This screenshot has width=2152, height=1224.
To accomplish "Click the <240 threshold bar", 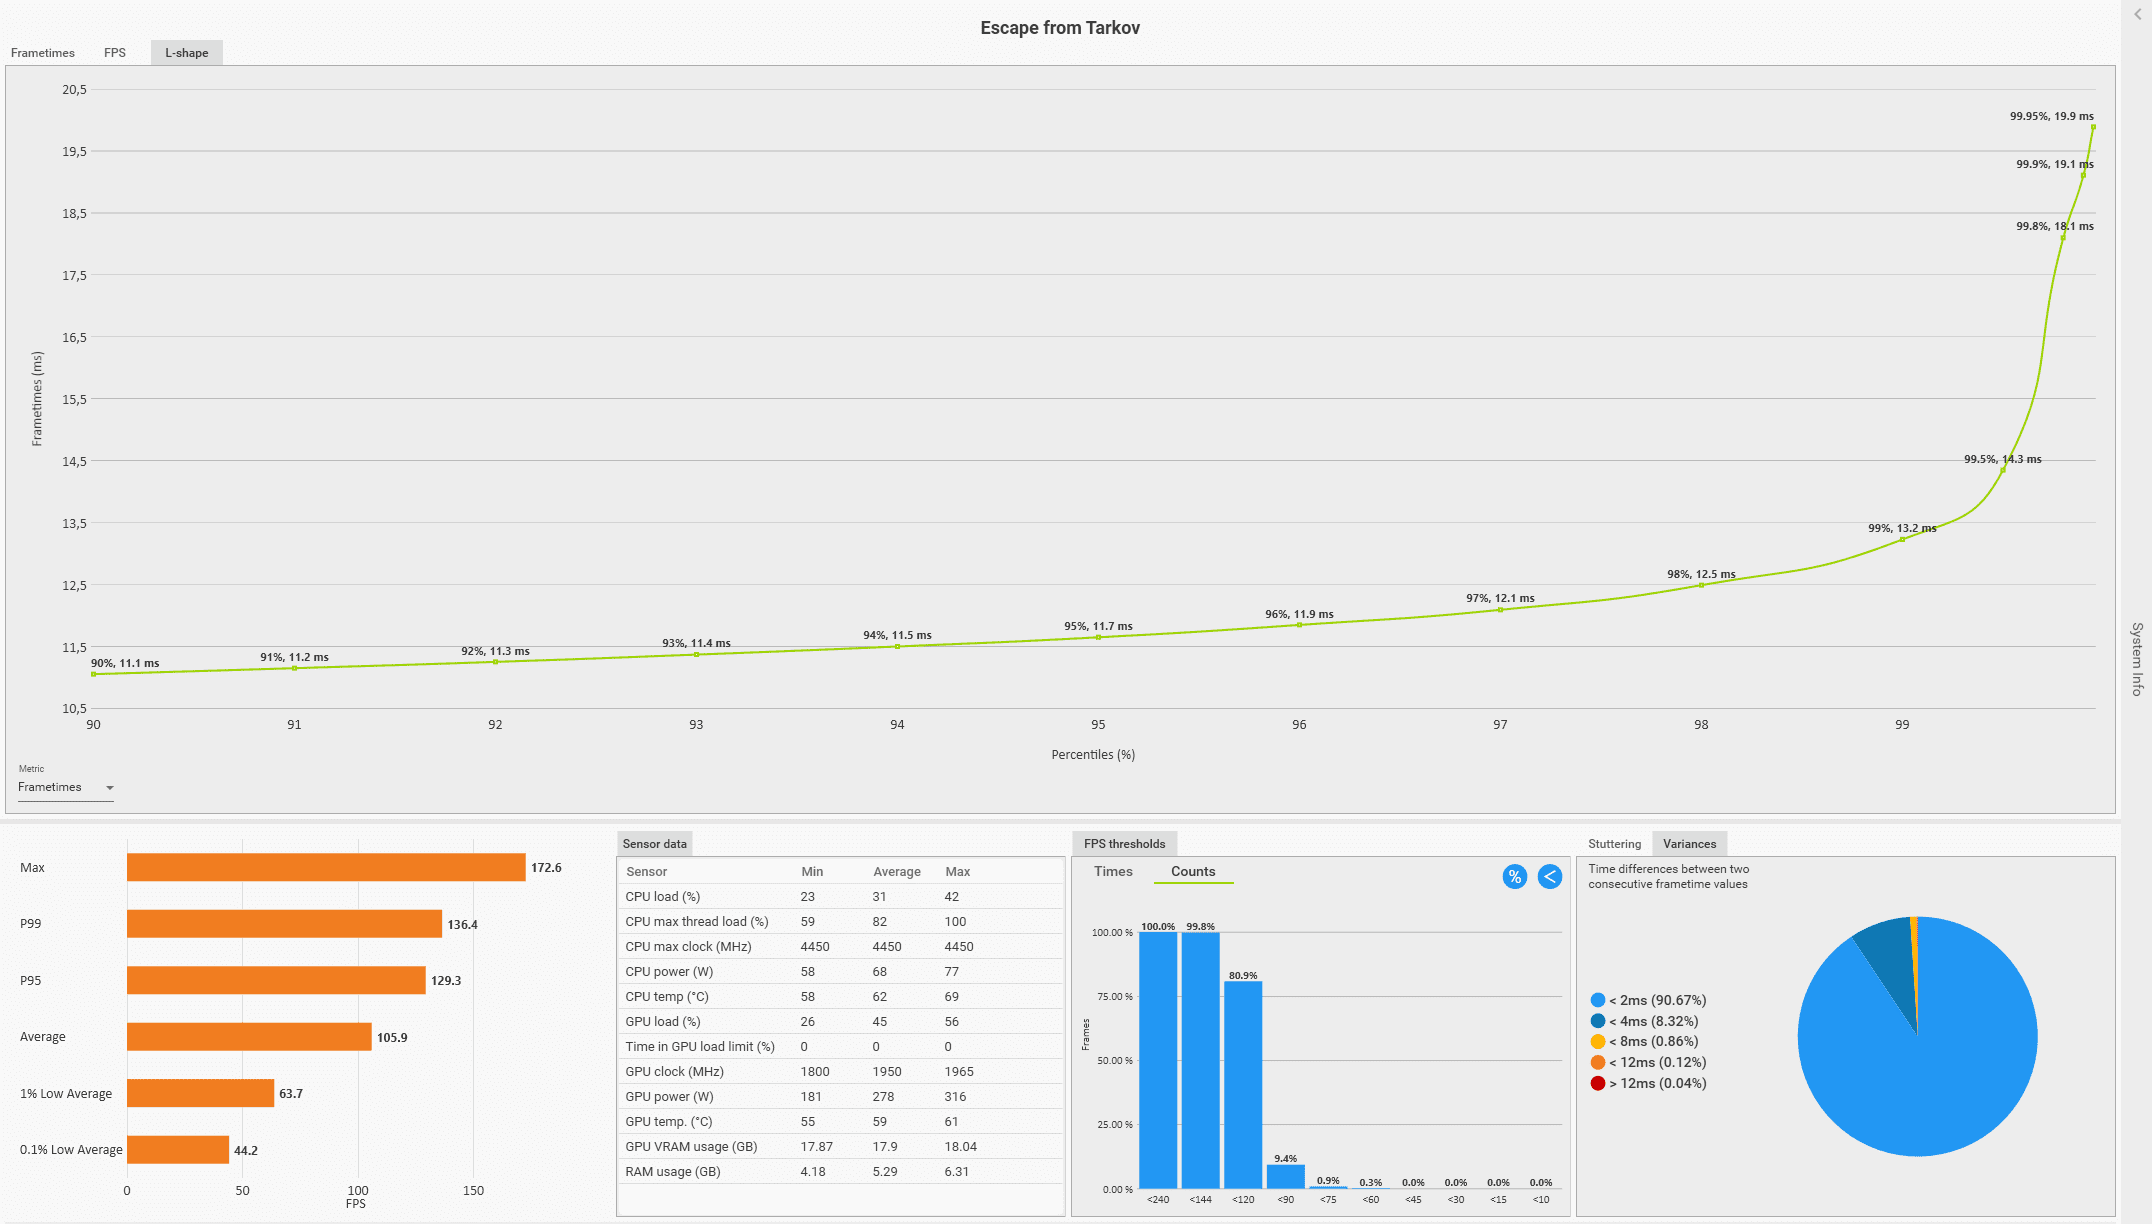I will click(x=1158, y=1060).
